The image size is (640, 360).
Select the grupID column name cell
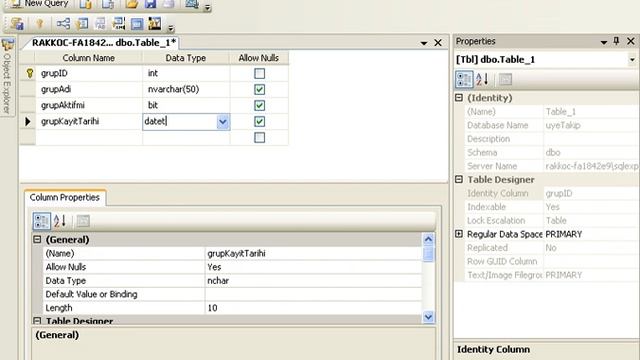point(89,73)
